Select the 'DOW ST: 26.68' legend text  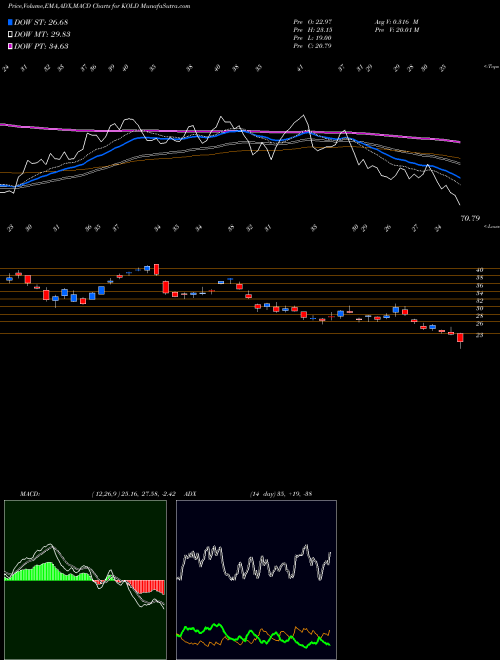point(41,22)
